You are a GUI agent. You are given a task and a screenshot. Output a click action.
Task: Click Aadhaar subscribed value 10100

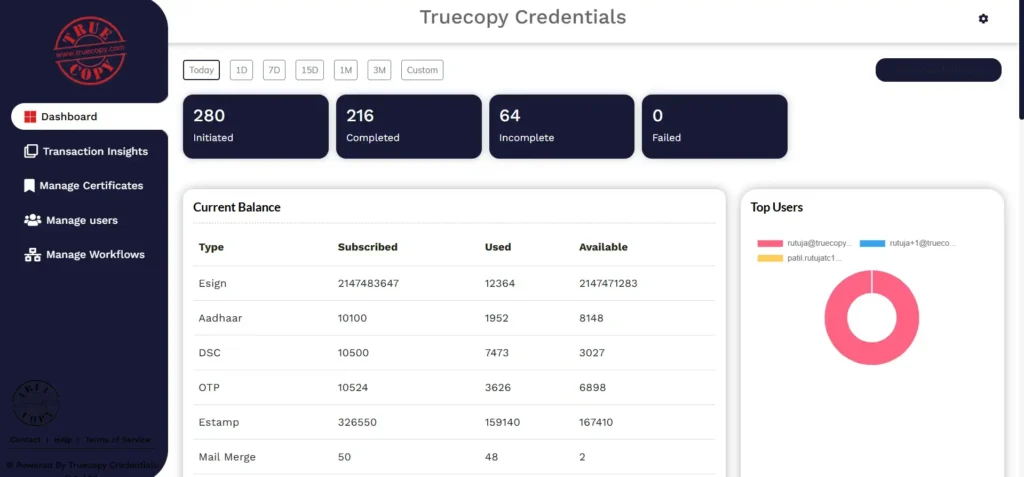click(x=353, y=318)
